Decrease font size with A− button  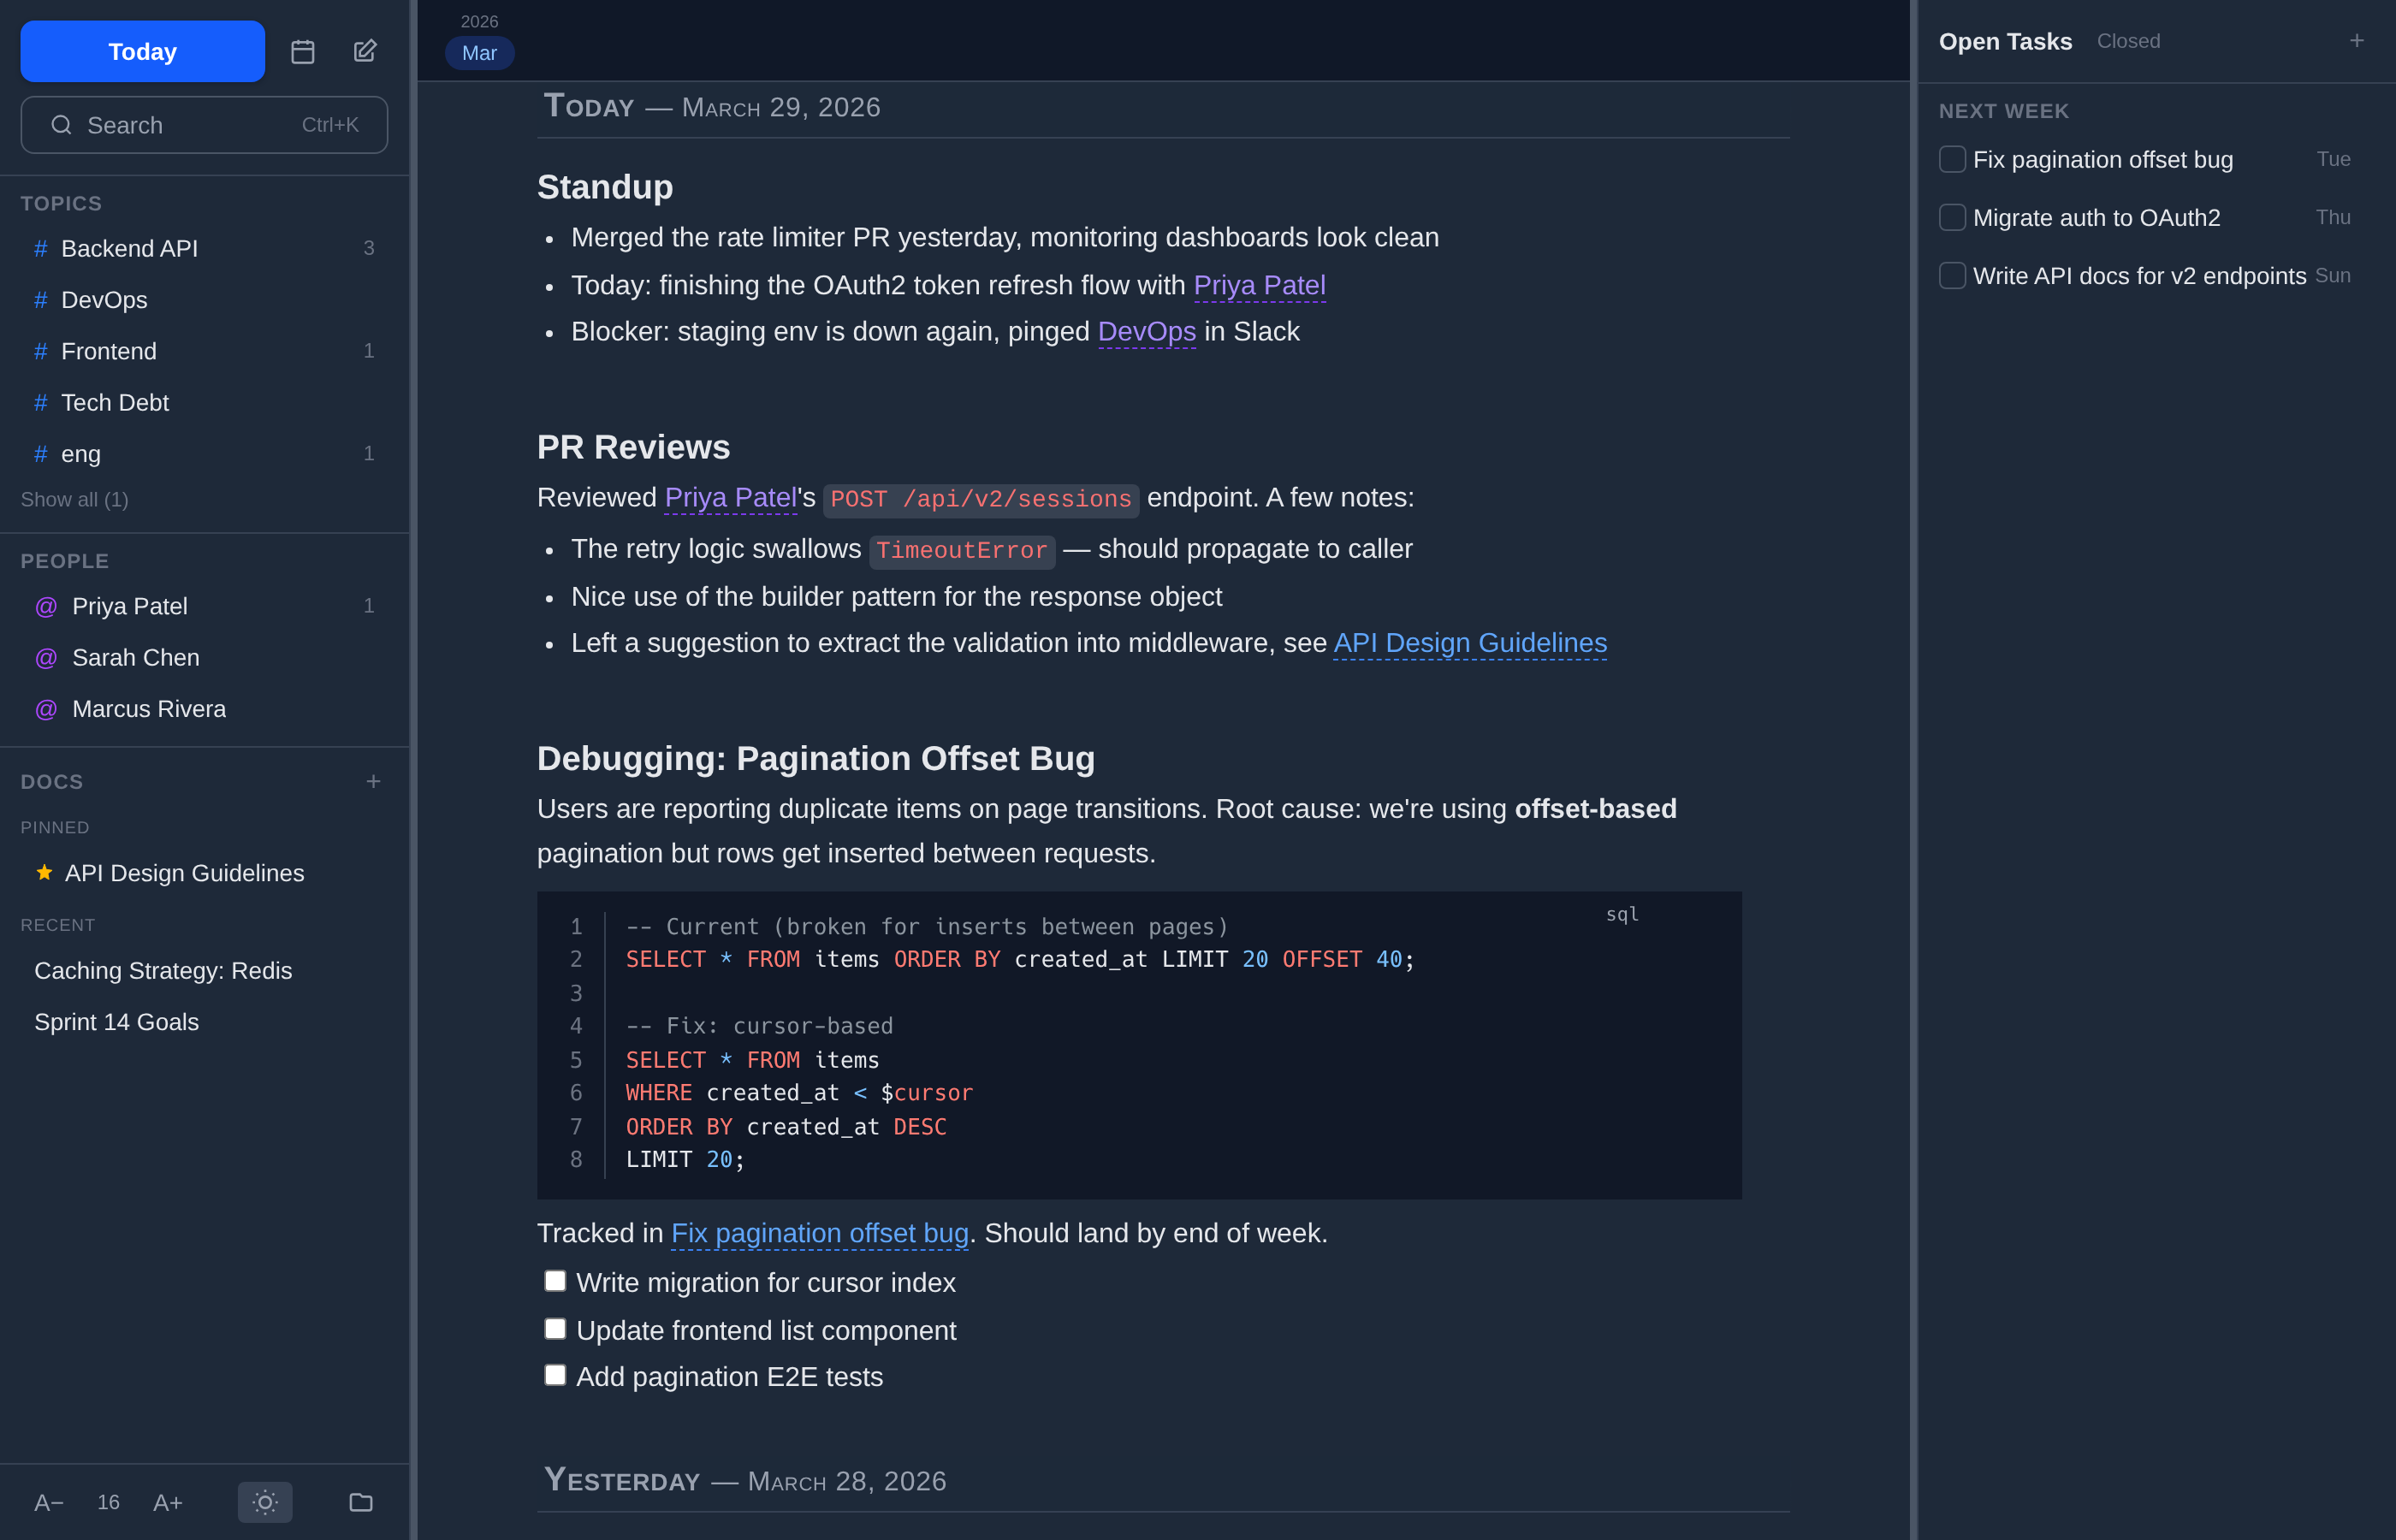49,1502
